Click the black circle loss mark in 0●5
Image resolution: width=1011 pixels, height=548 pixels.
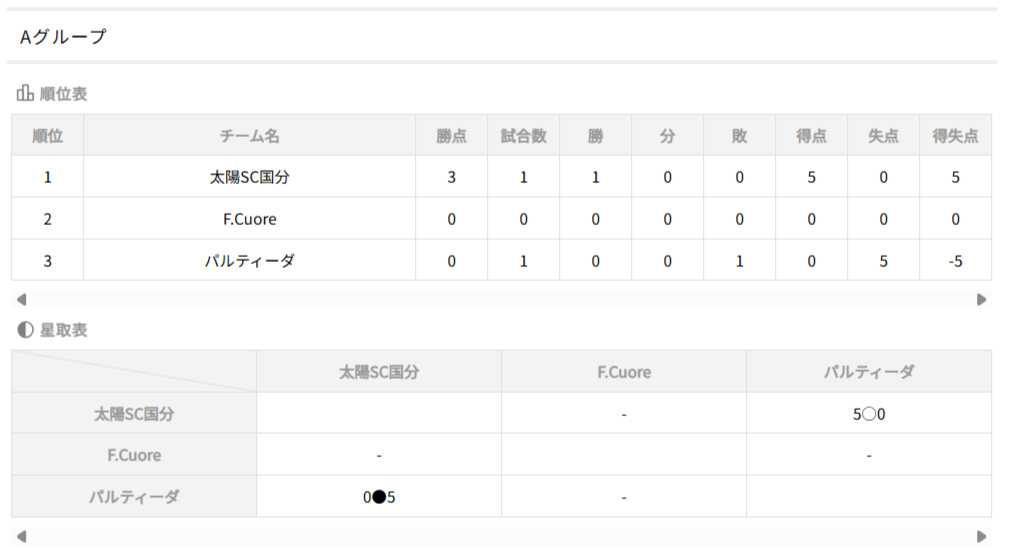[379, 497]
